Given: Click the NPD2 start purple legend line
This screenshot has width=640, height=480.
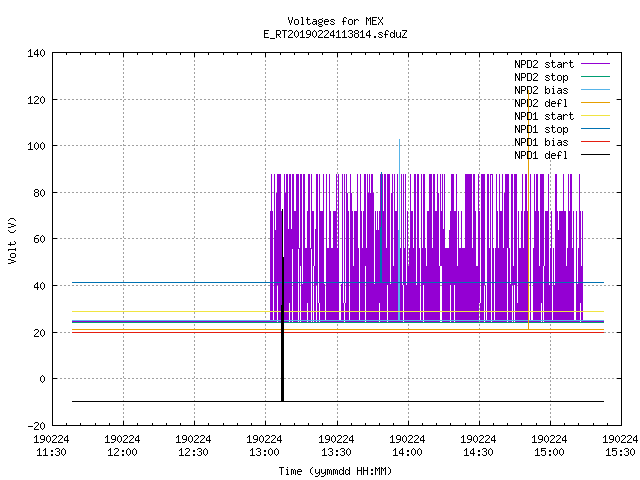Looking at the screenshot, I should [595, 64].
